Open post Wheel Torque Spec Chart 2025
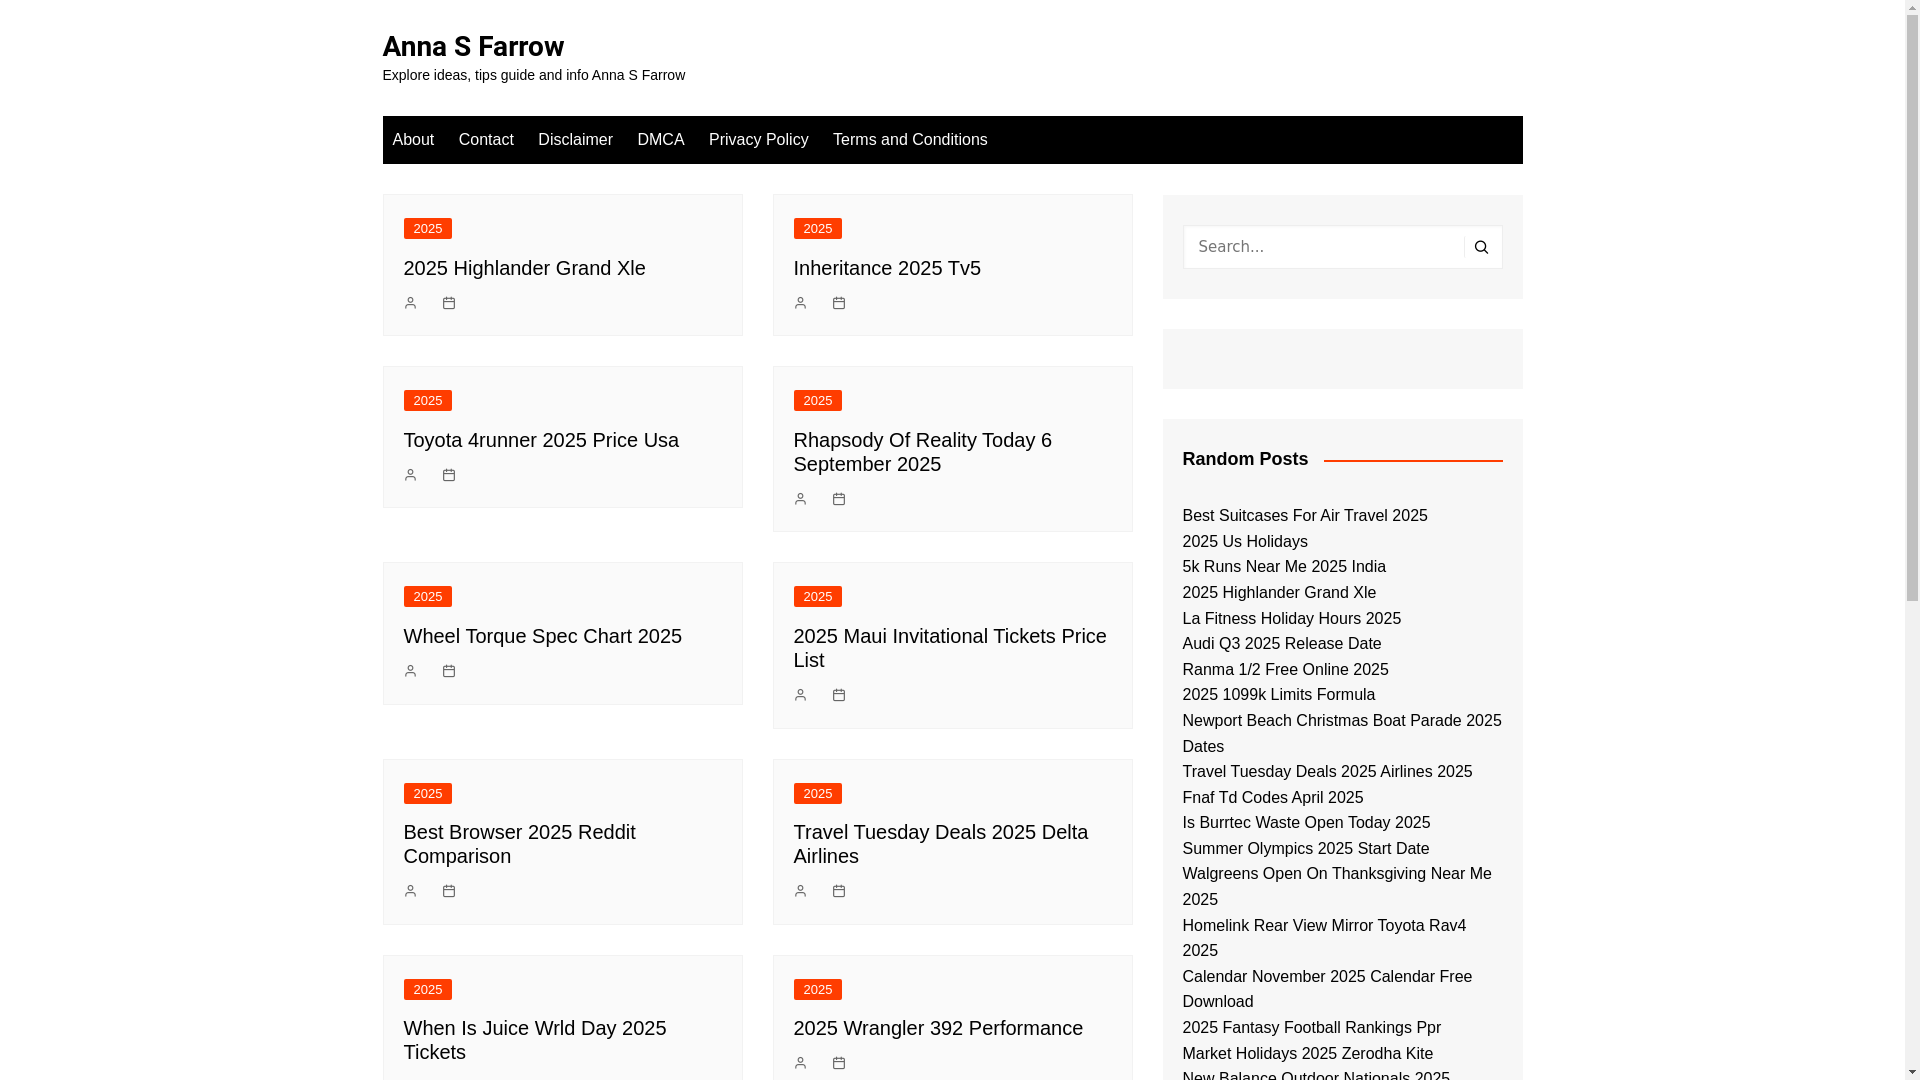The image size is (1920, 1080). click(x=543, y=636)
